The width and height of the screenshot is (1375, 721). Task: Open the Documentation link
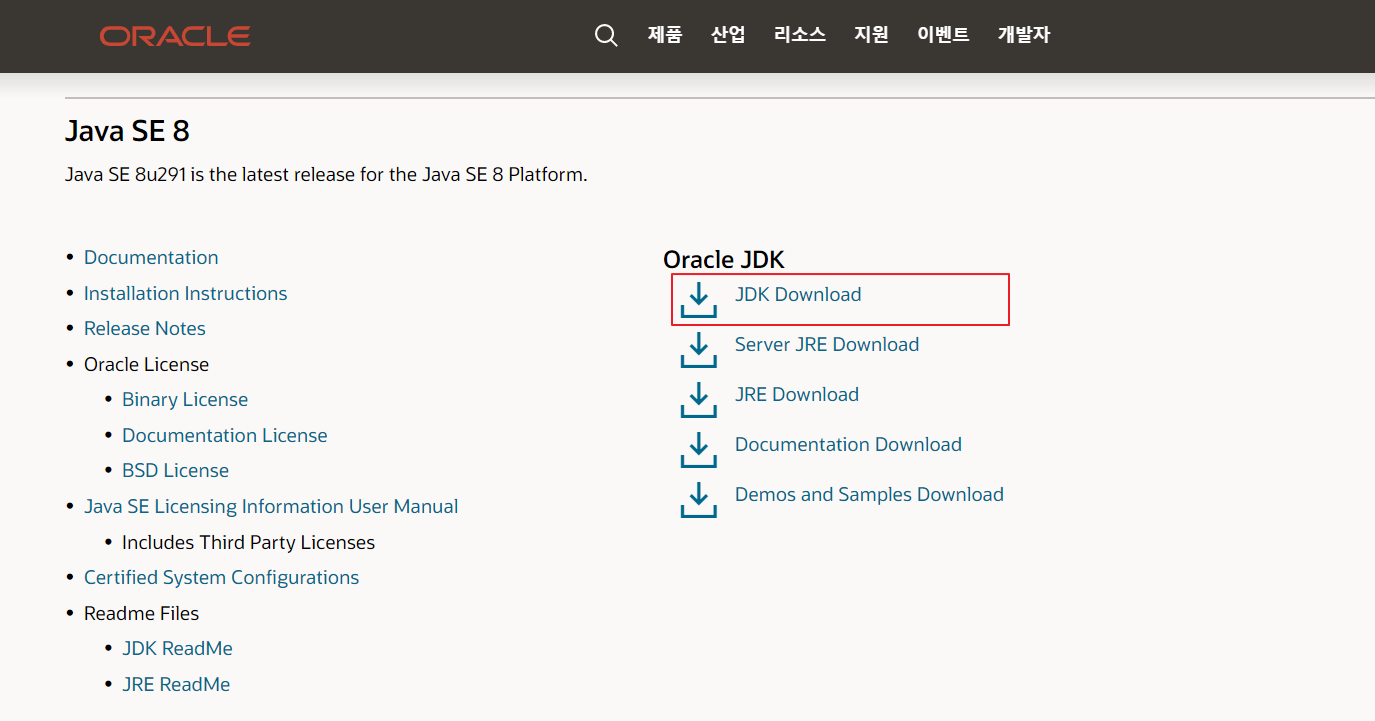(x=151, y=258)
